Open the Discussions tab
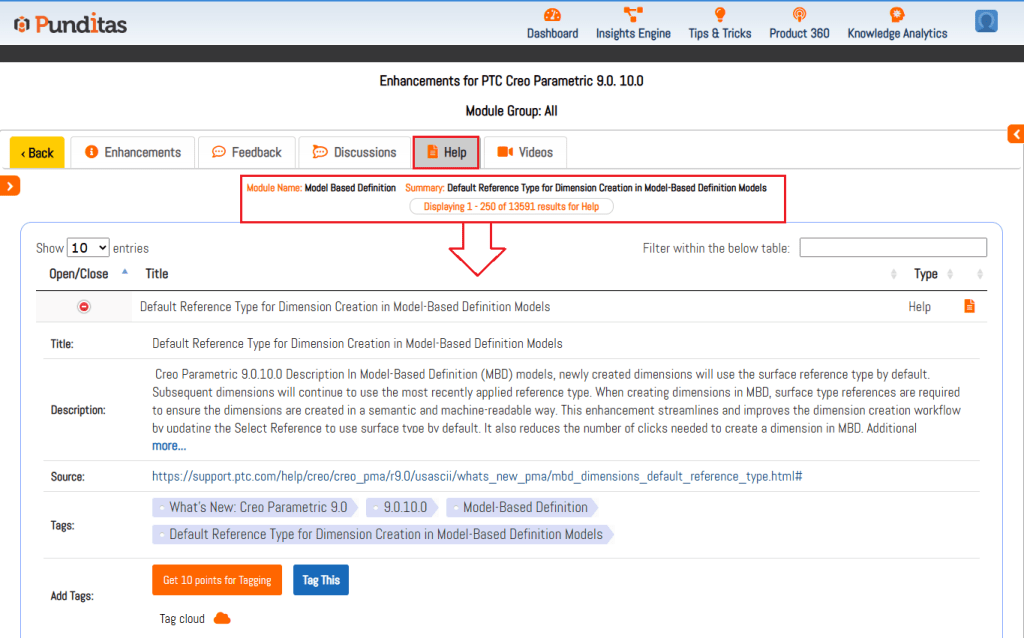This screenshot has width=1024, height=638. [355, 152]
